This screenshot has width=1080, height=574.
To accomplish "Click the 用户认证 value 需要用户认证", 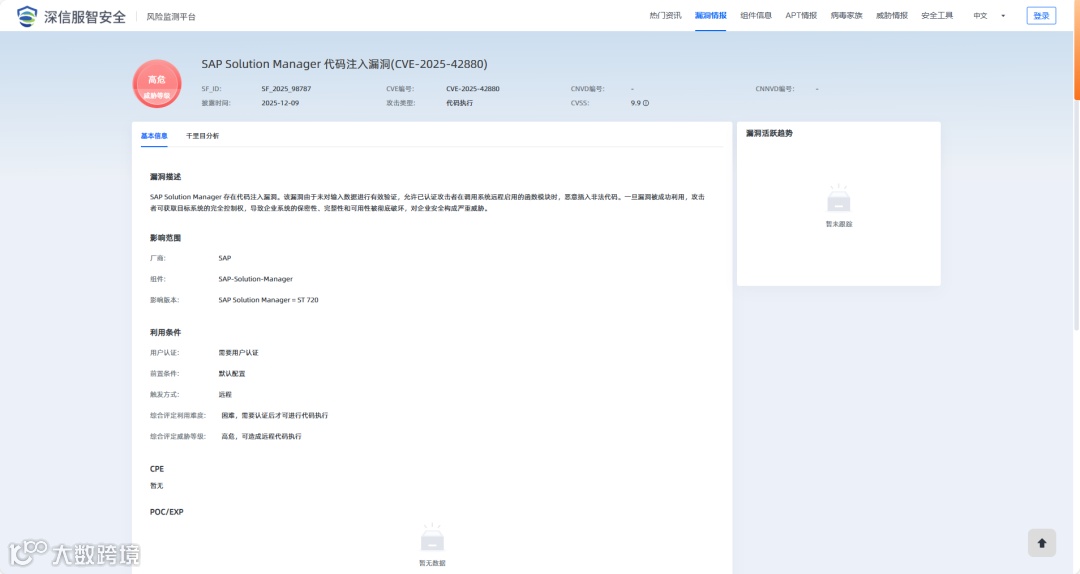I will [238, 353].
